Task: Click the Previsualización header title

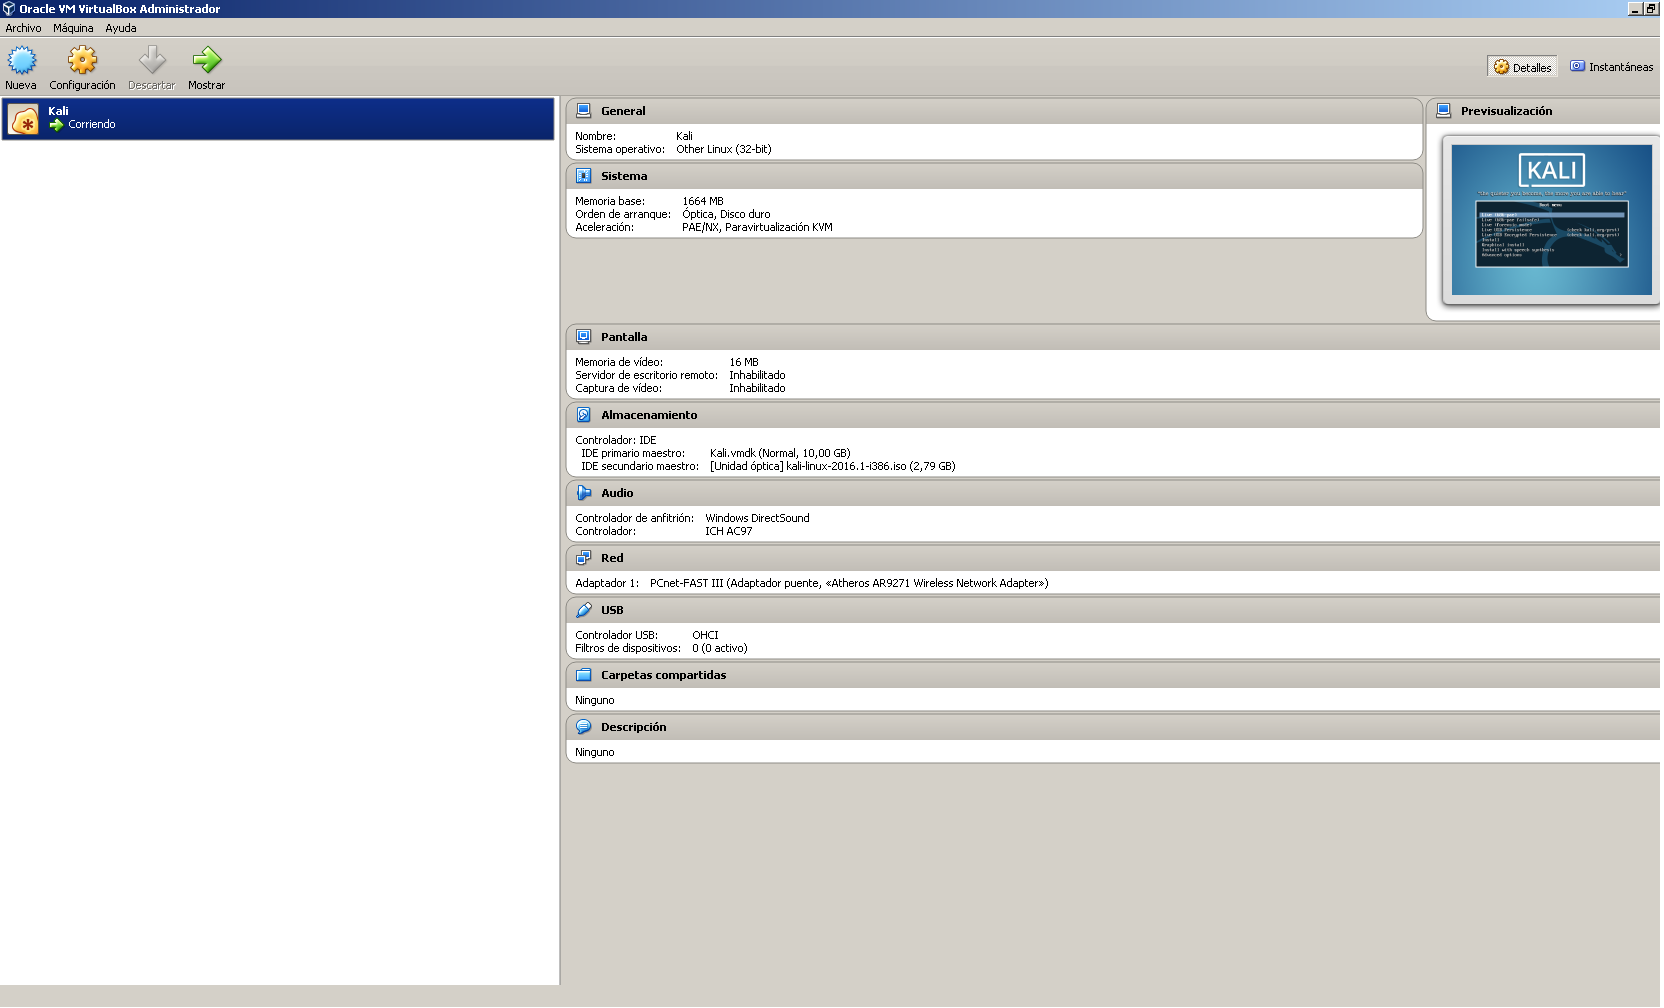Action: click(1506, 111)
